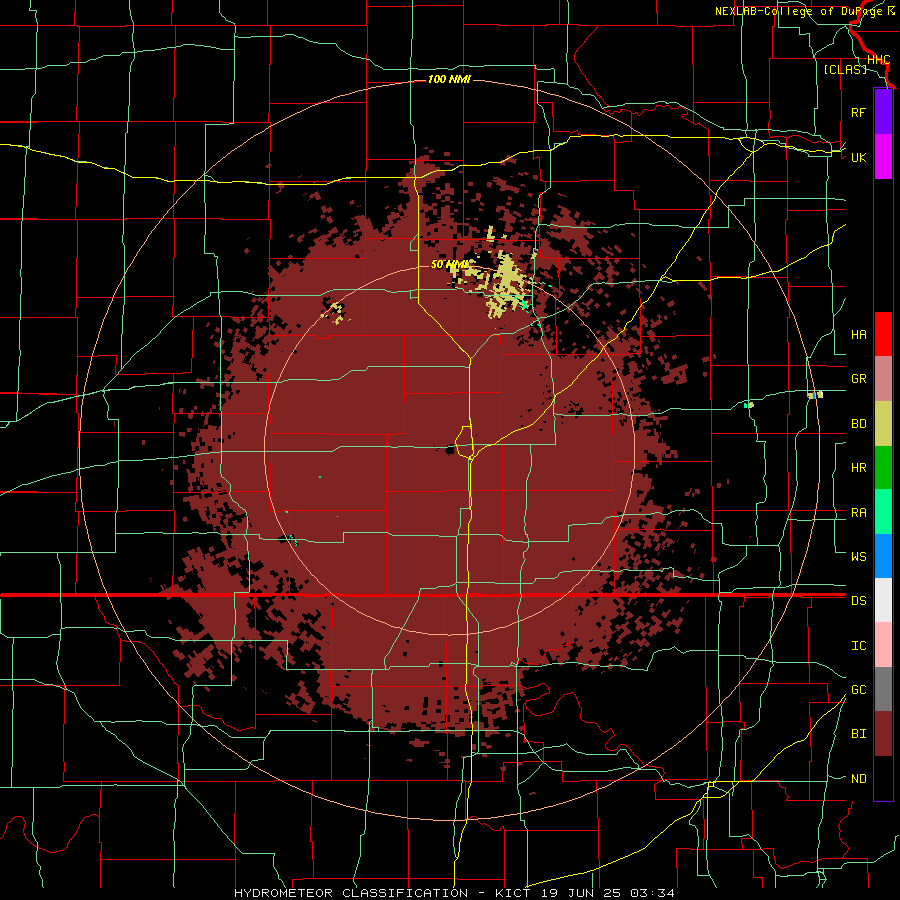Click the BD legend label
900x900 pixels.
pos(858,424)
